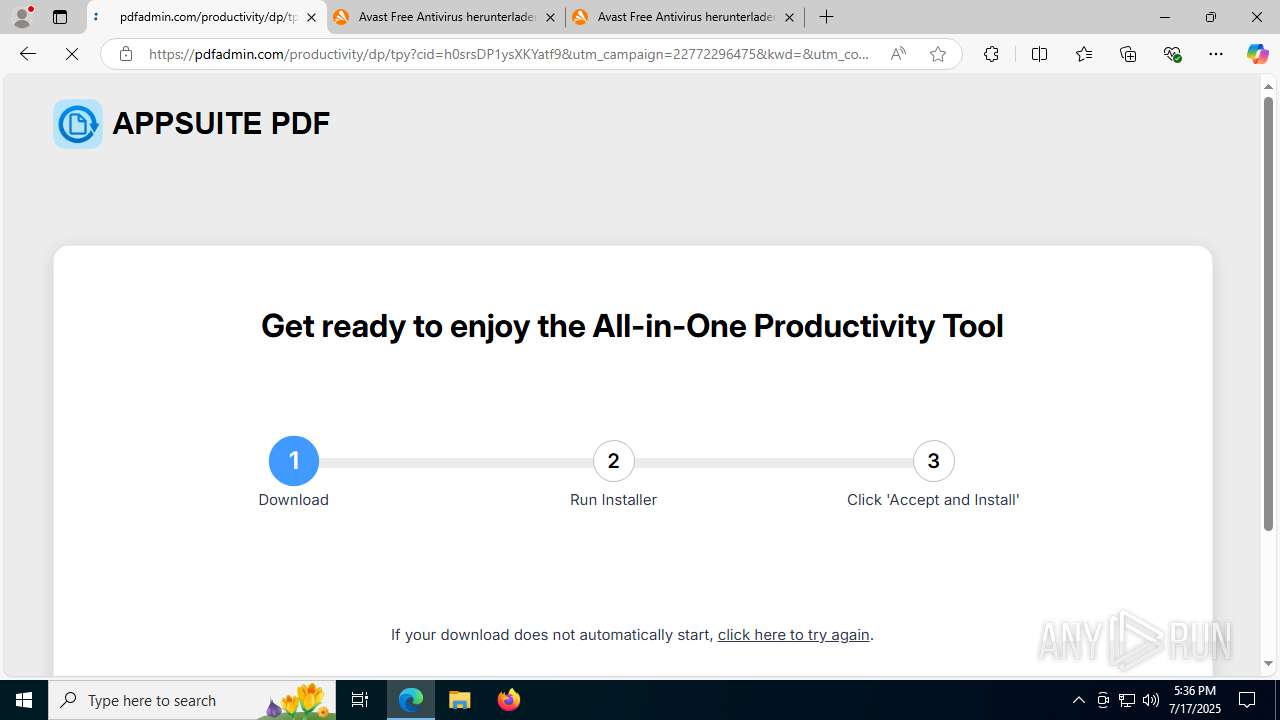Launch Firefox from the taskbar
1280x720 pixels.
point(509,700)
